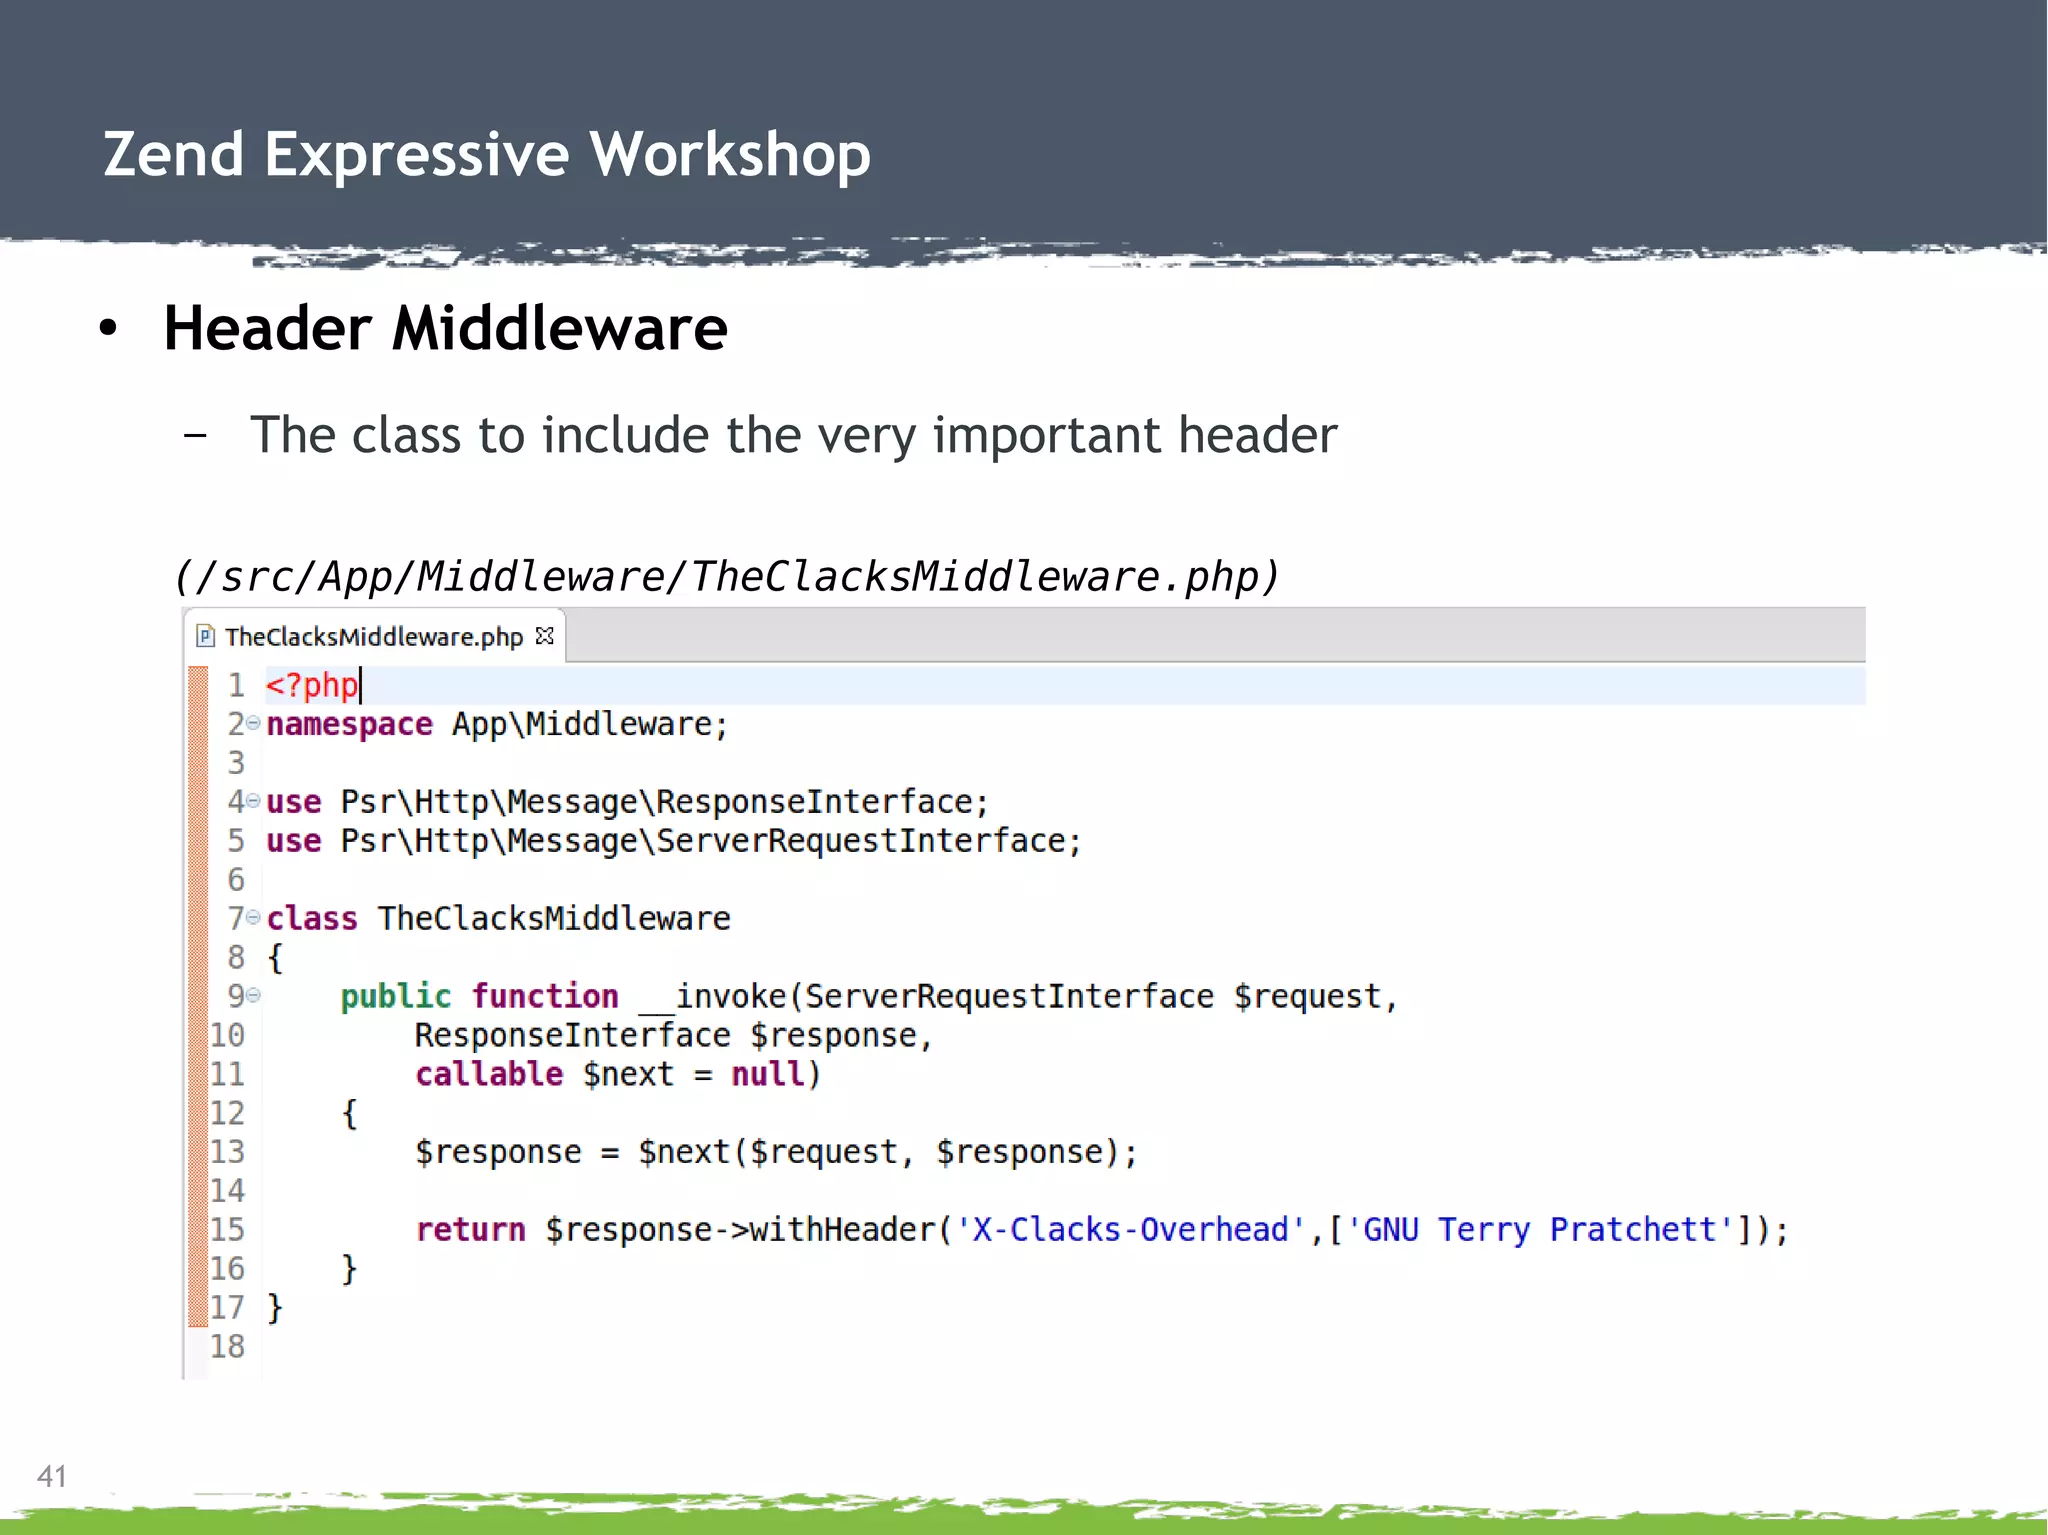Viewport: 2048px width, 1535px height.
Task: Click the namespace App\Middleware line
Action: click(497, 724)
